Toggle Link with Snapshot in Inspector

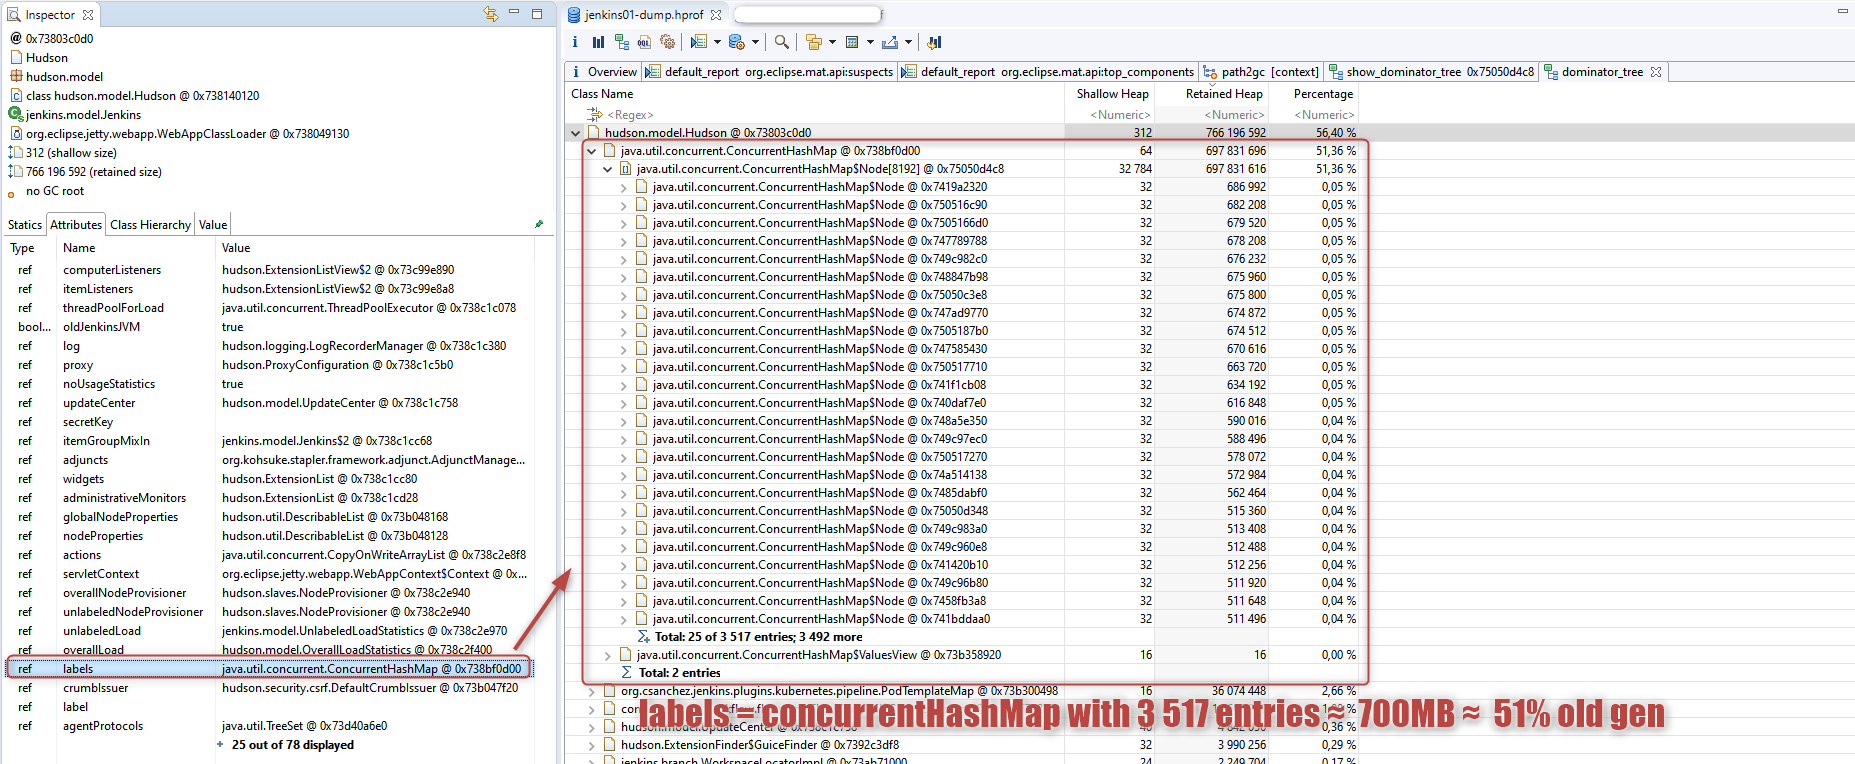click(x=490, y=14)
